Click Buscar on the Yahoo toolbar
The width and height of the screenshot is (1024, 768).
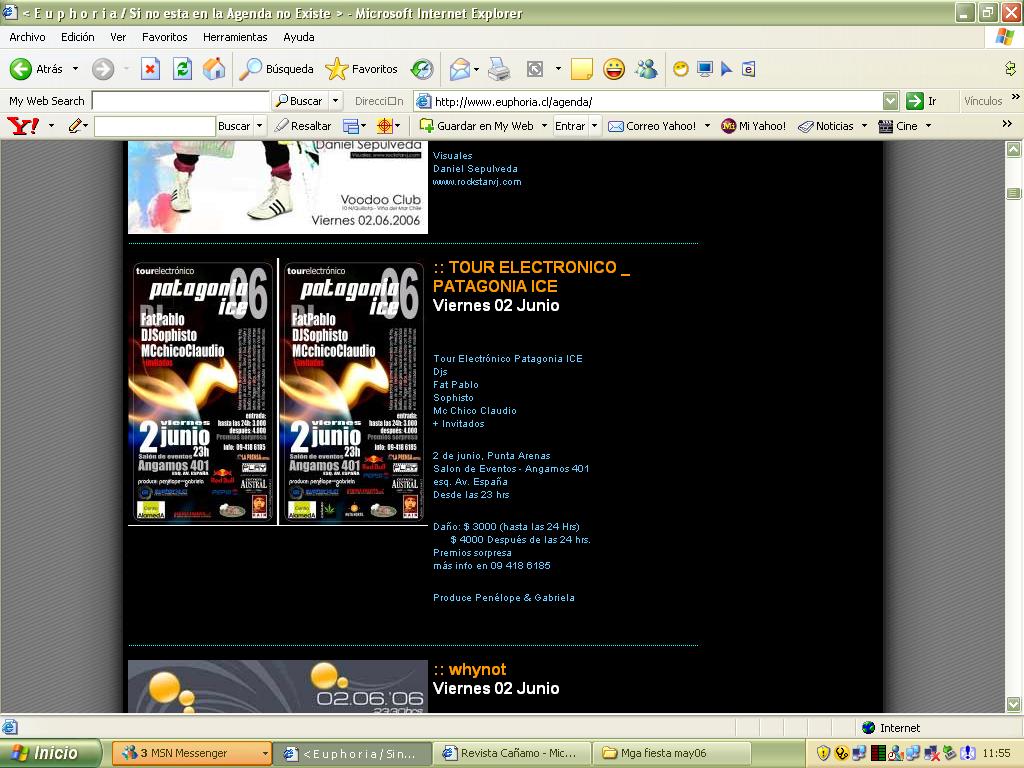pyautogui.click(x=234, y=126)
